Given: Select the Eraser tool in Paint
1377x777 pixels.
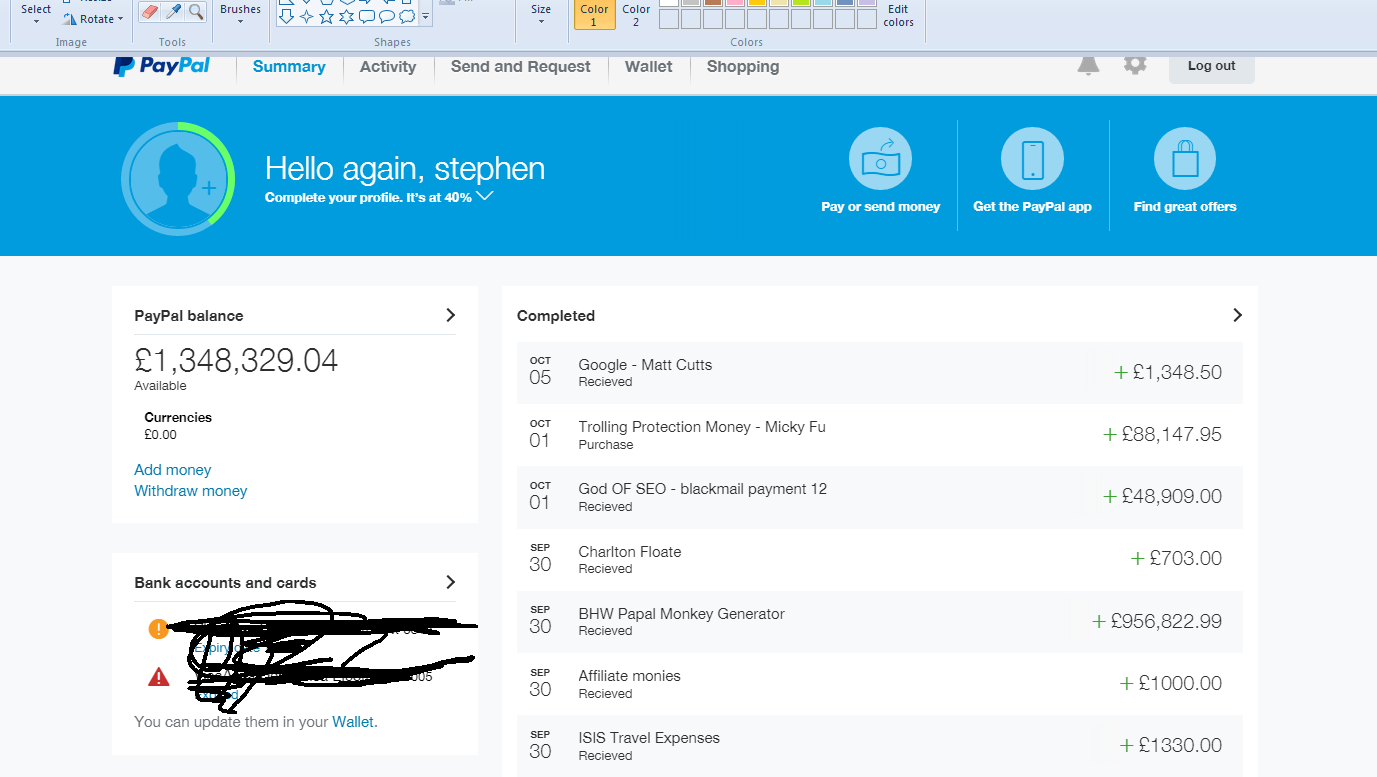Looking at the screenshot, I should point(149,12).
